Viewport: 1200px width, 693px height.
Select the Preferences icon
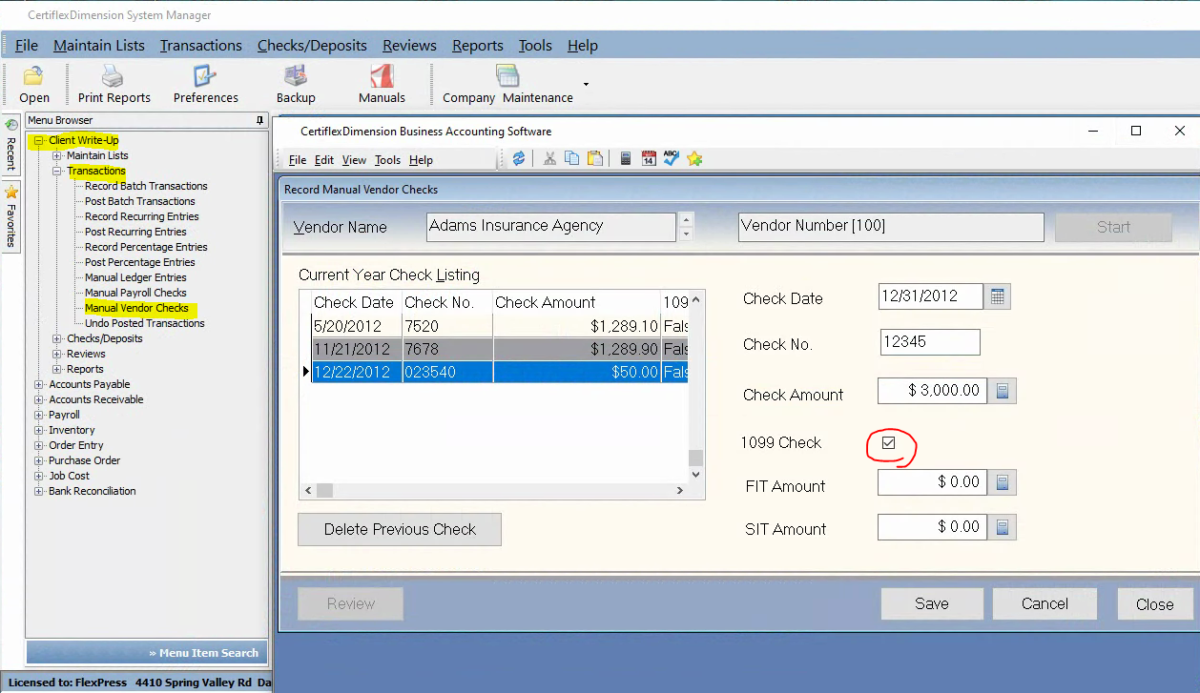click(x=205, y=83)
